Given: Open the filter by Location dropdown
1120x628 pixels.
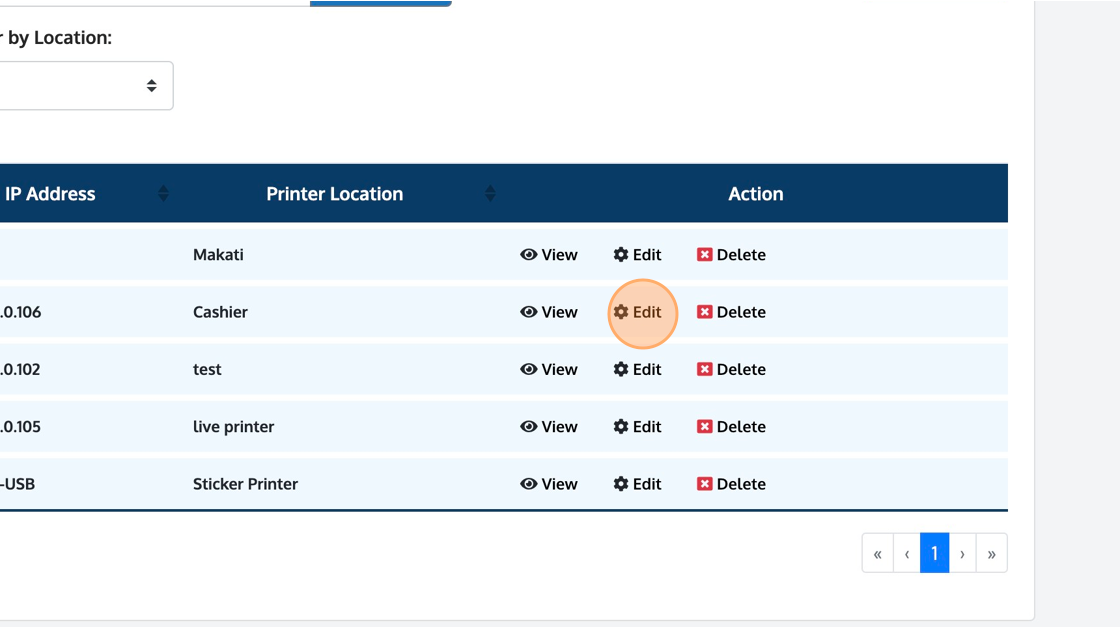Looking at the screenshot, I should tap(86, 86).
